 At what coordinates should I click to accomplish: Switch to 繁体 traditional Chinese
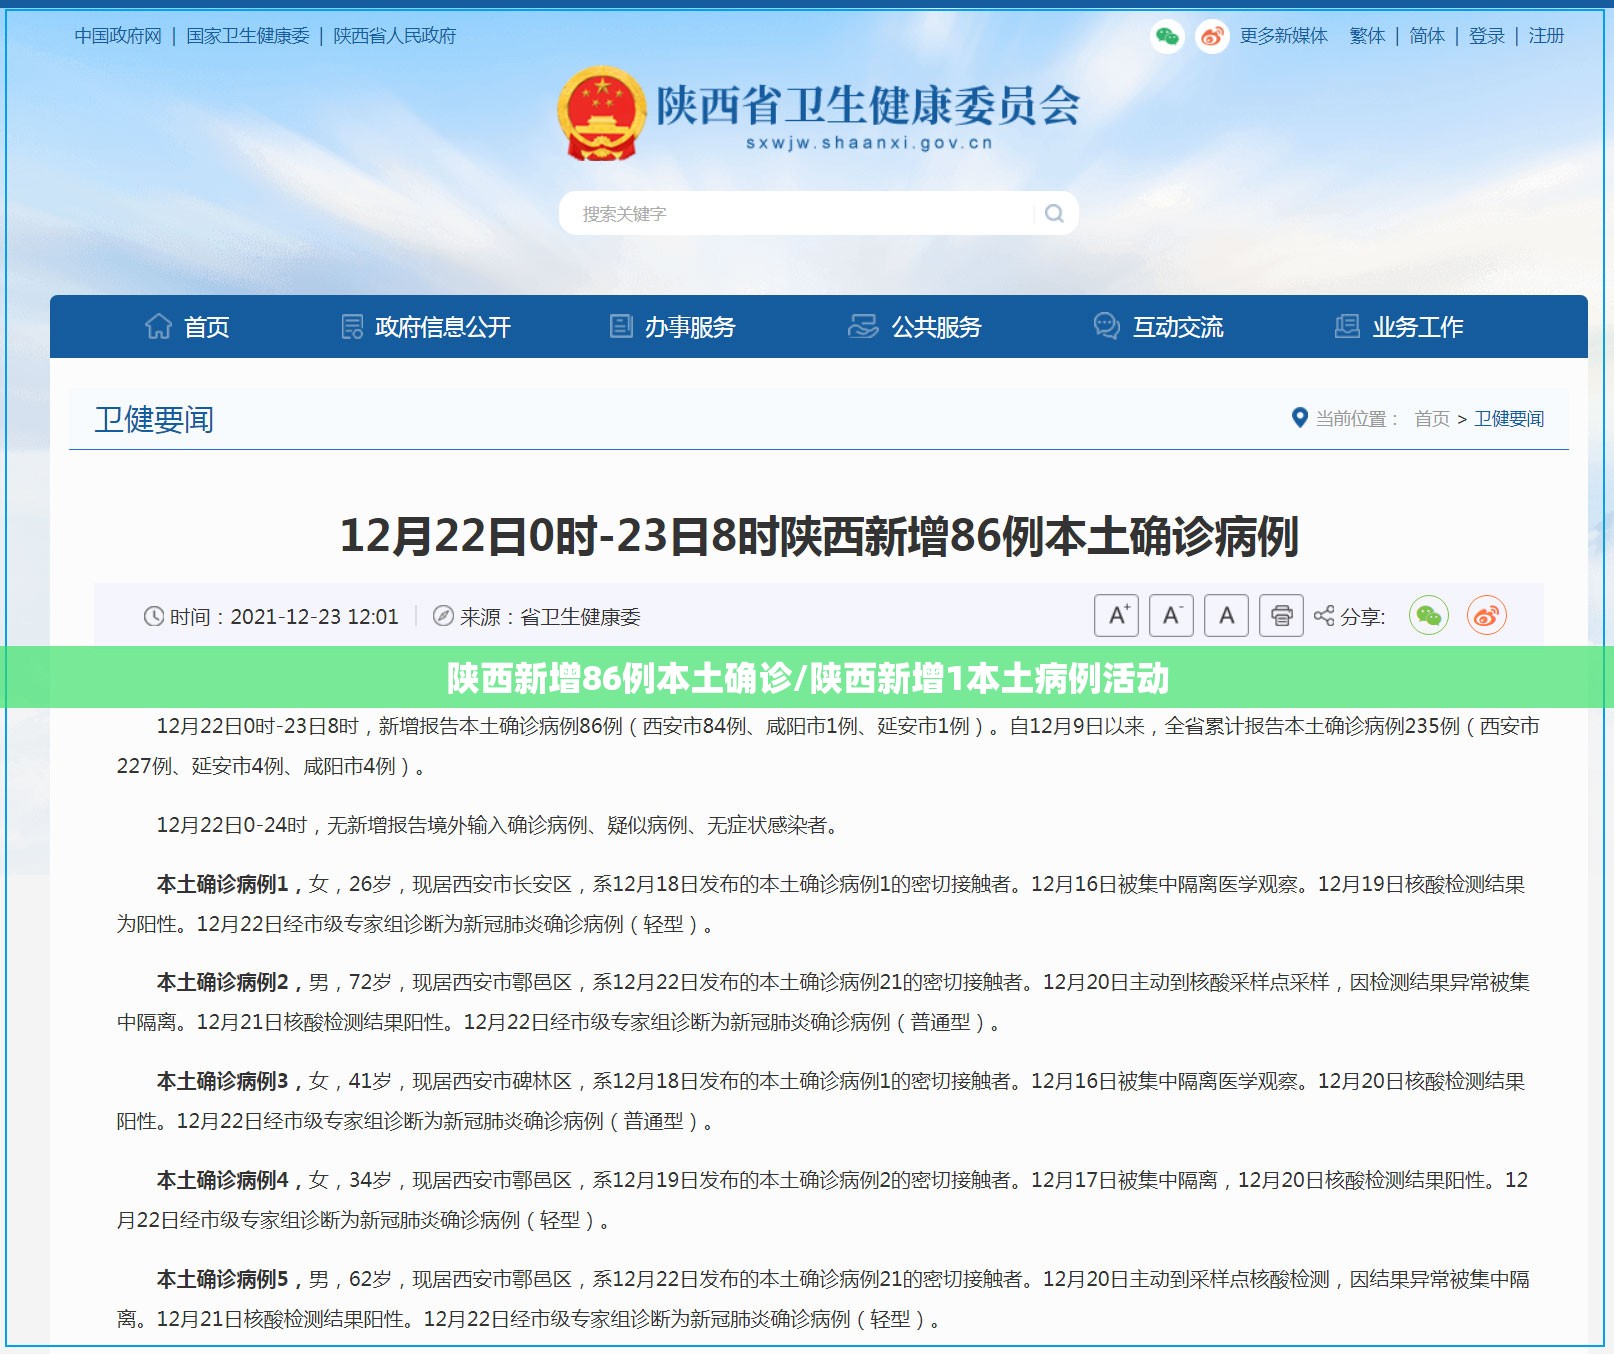(x=1367, y=36)
